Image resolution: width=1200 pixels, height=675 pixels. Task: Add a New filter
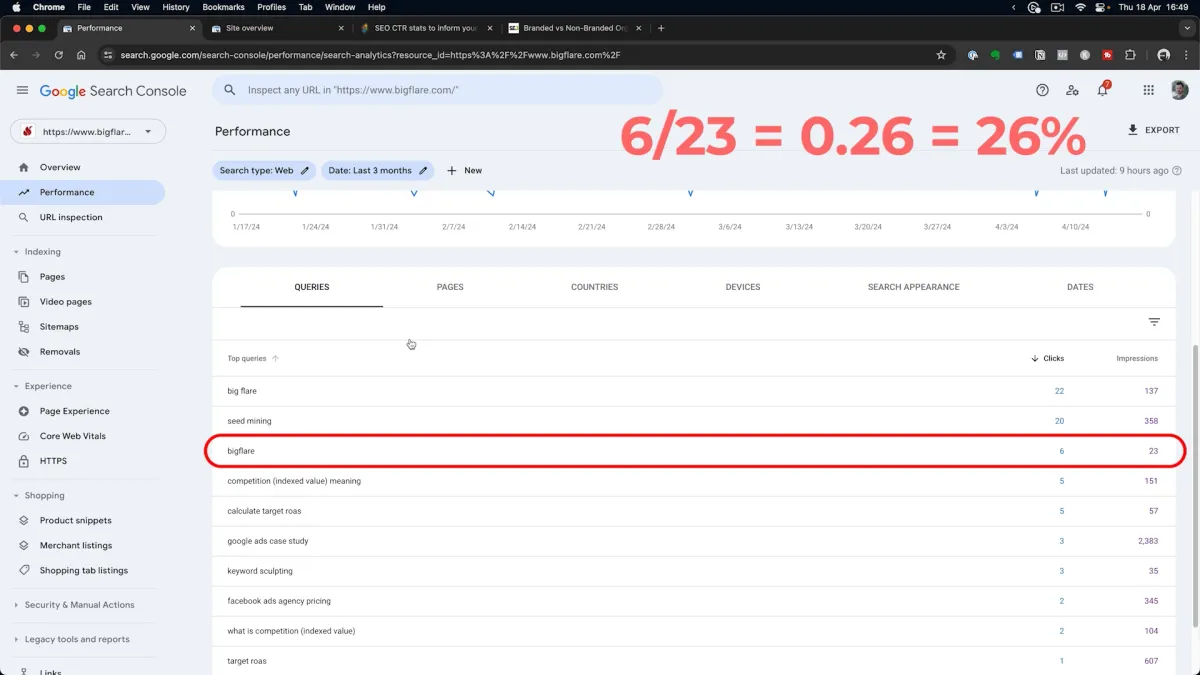465,171
